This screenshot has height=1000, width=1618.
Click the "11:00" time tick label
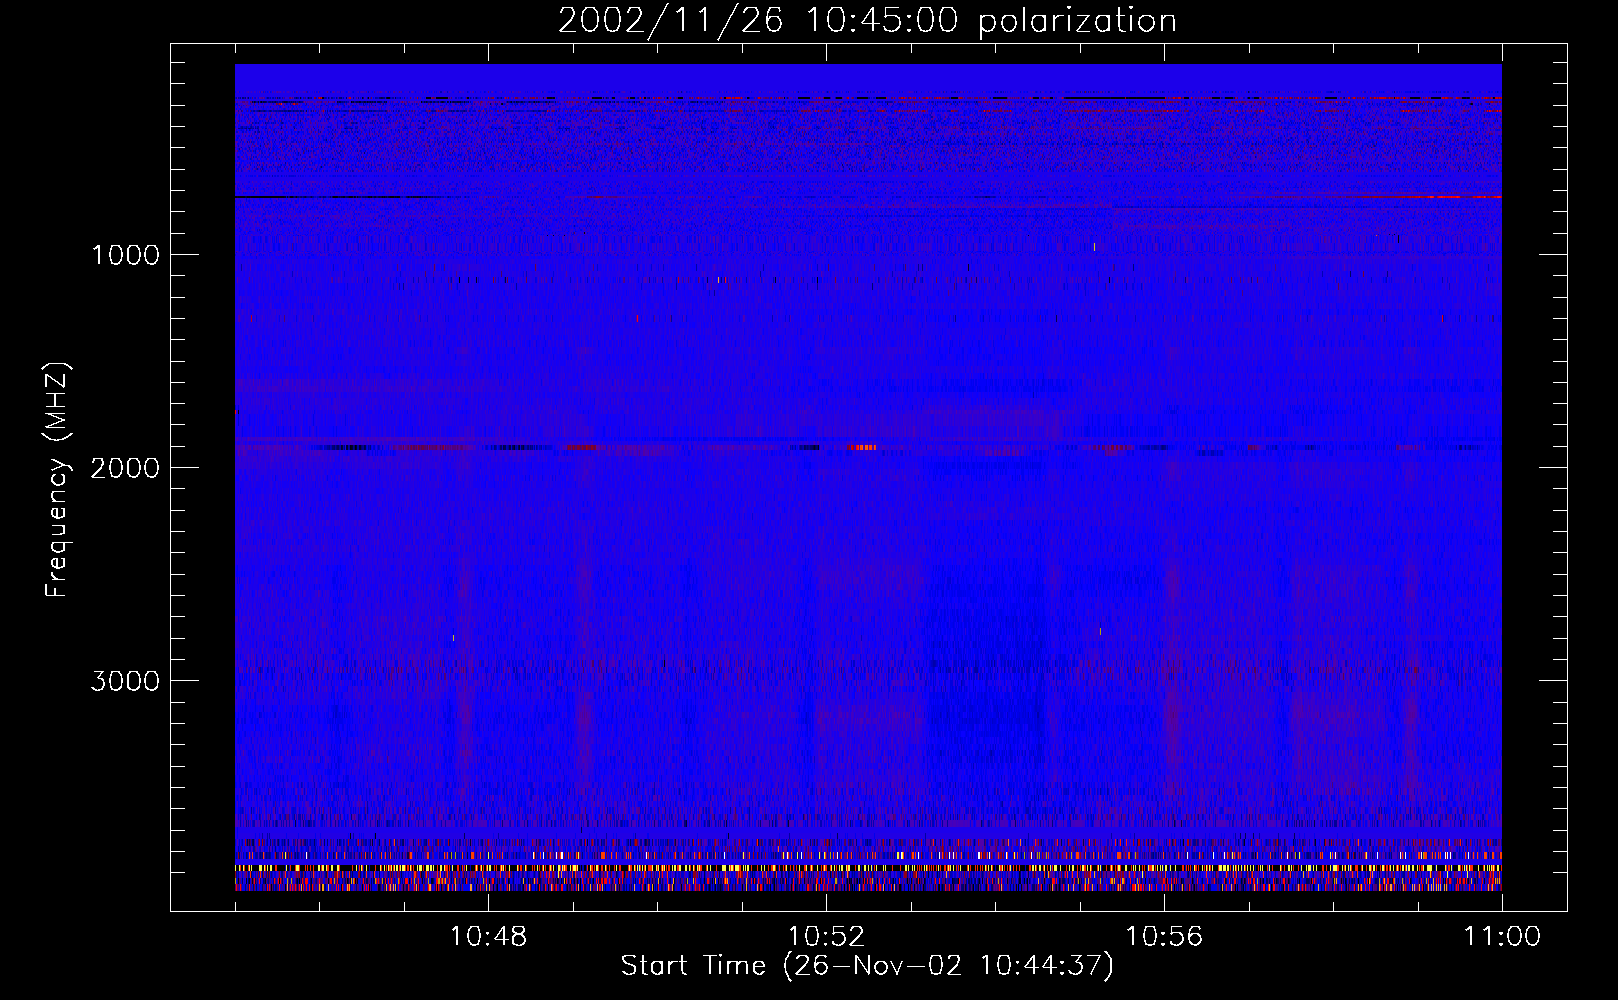click(x=1502, y=937)
